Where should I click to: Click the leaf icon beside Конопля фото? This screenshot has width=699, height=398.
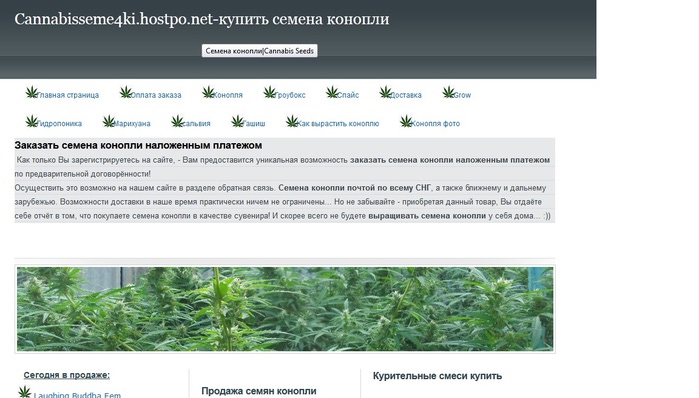406,121
